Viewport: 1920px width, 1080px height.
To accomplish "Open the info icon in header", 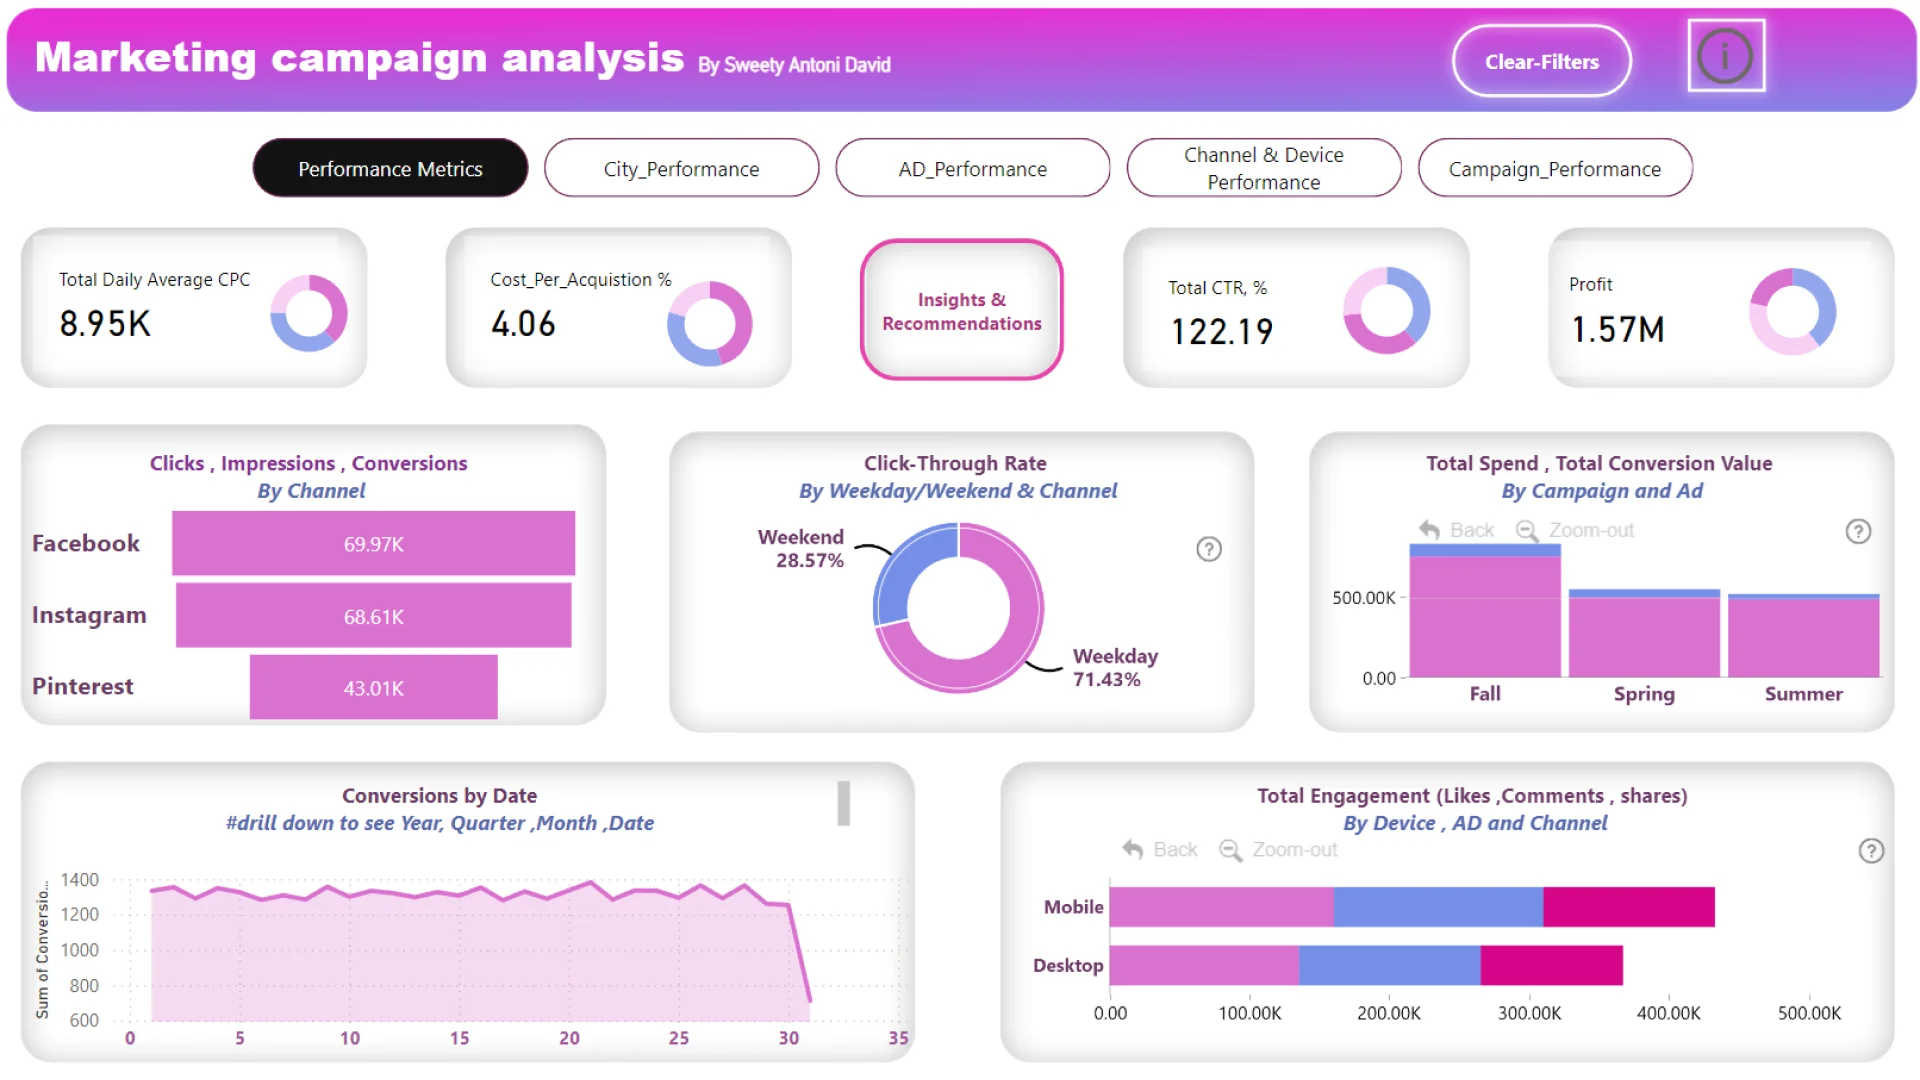I will (x=1725, y=56).
